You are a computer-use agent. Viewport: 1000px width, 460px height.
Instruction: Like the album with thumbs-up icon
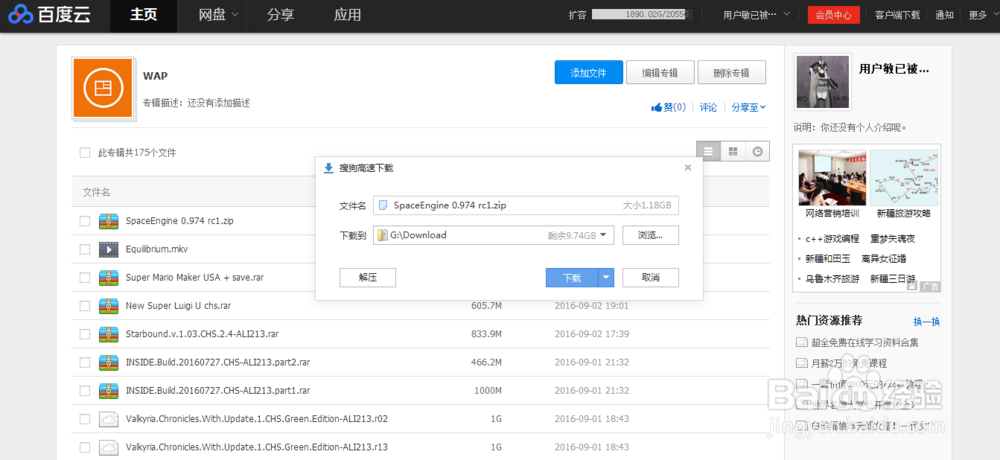coord(668,108)
